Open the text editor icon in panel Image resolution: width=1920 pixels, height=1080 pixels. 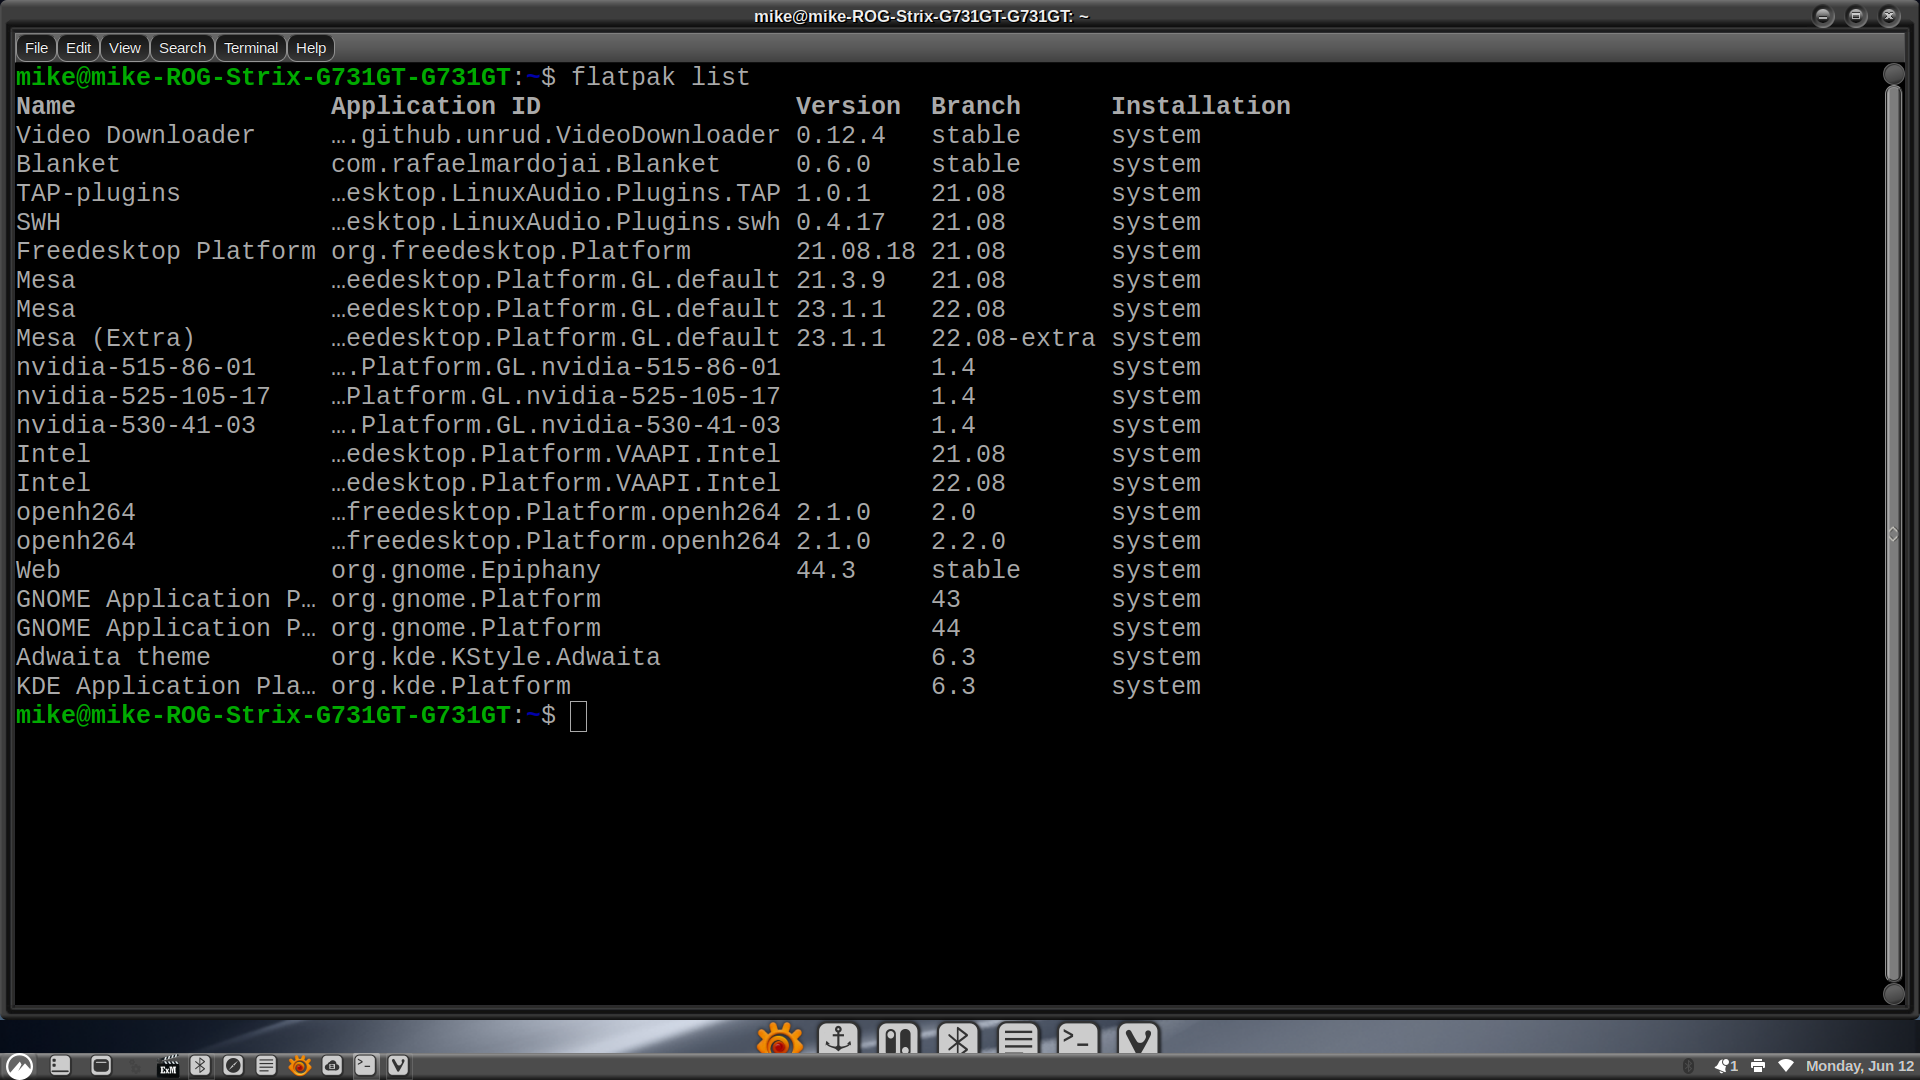266,1066
